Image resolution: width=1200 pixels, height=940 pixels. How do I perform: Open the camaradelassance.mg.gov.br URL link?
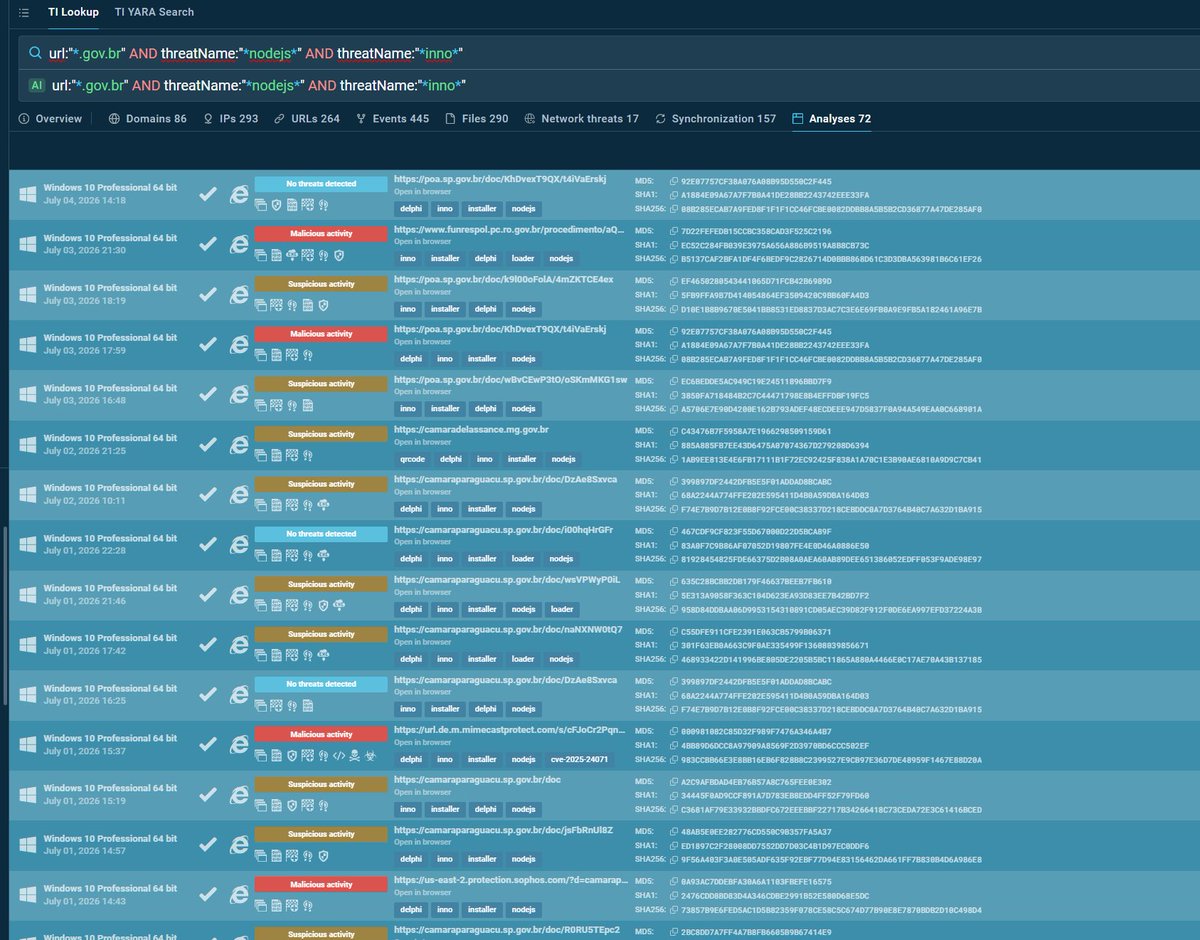pyautogui.click(x=471, y=429)
